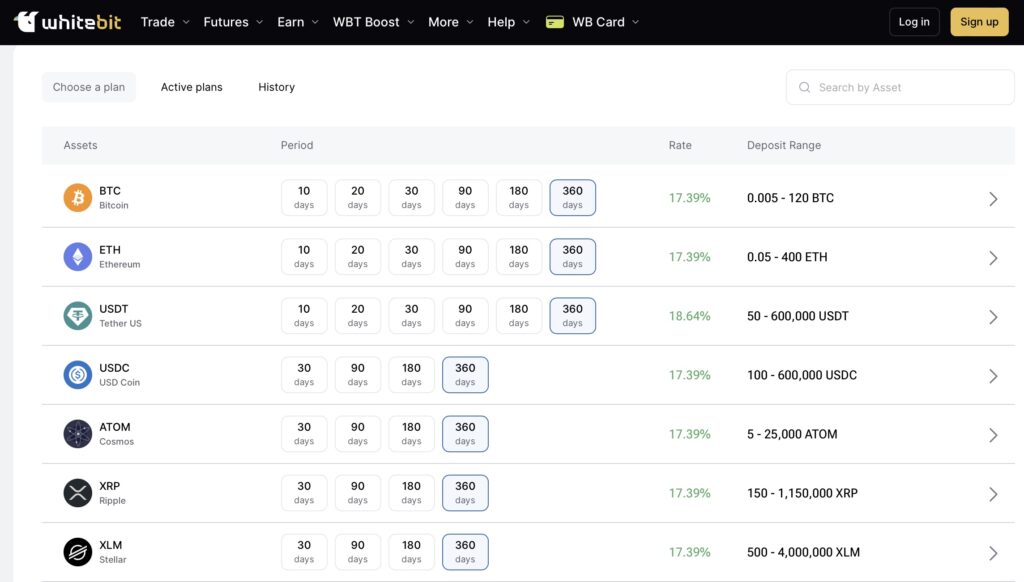
Task: Click the Bitcoin coin icon
Action: pyautogui.click(x=78, y=197)
